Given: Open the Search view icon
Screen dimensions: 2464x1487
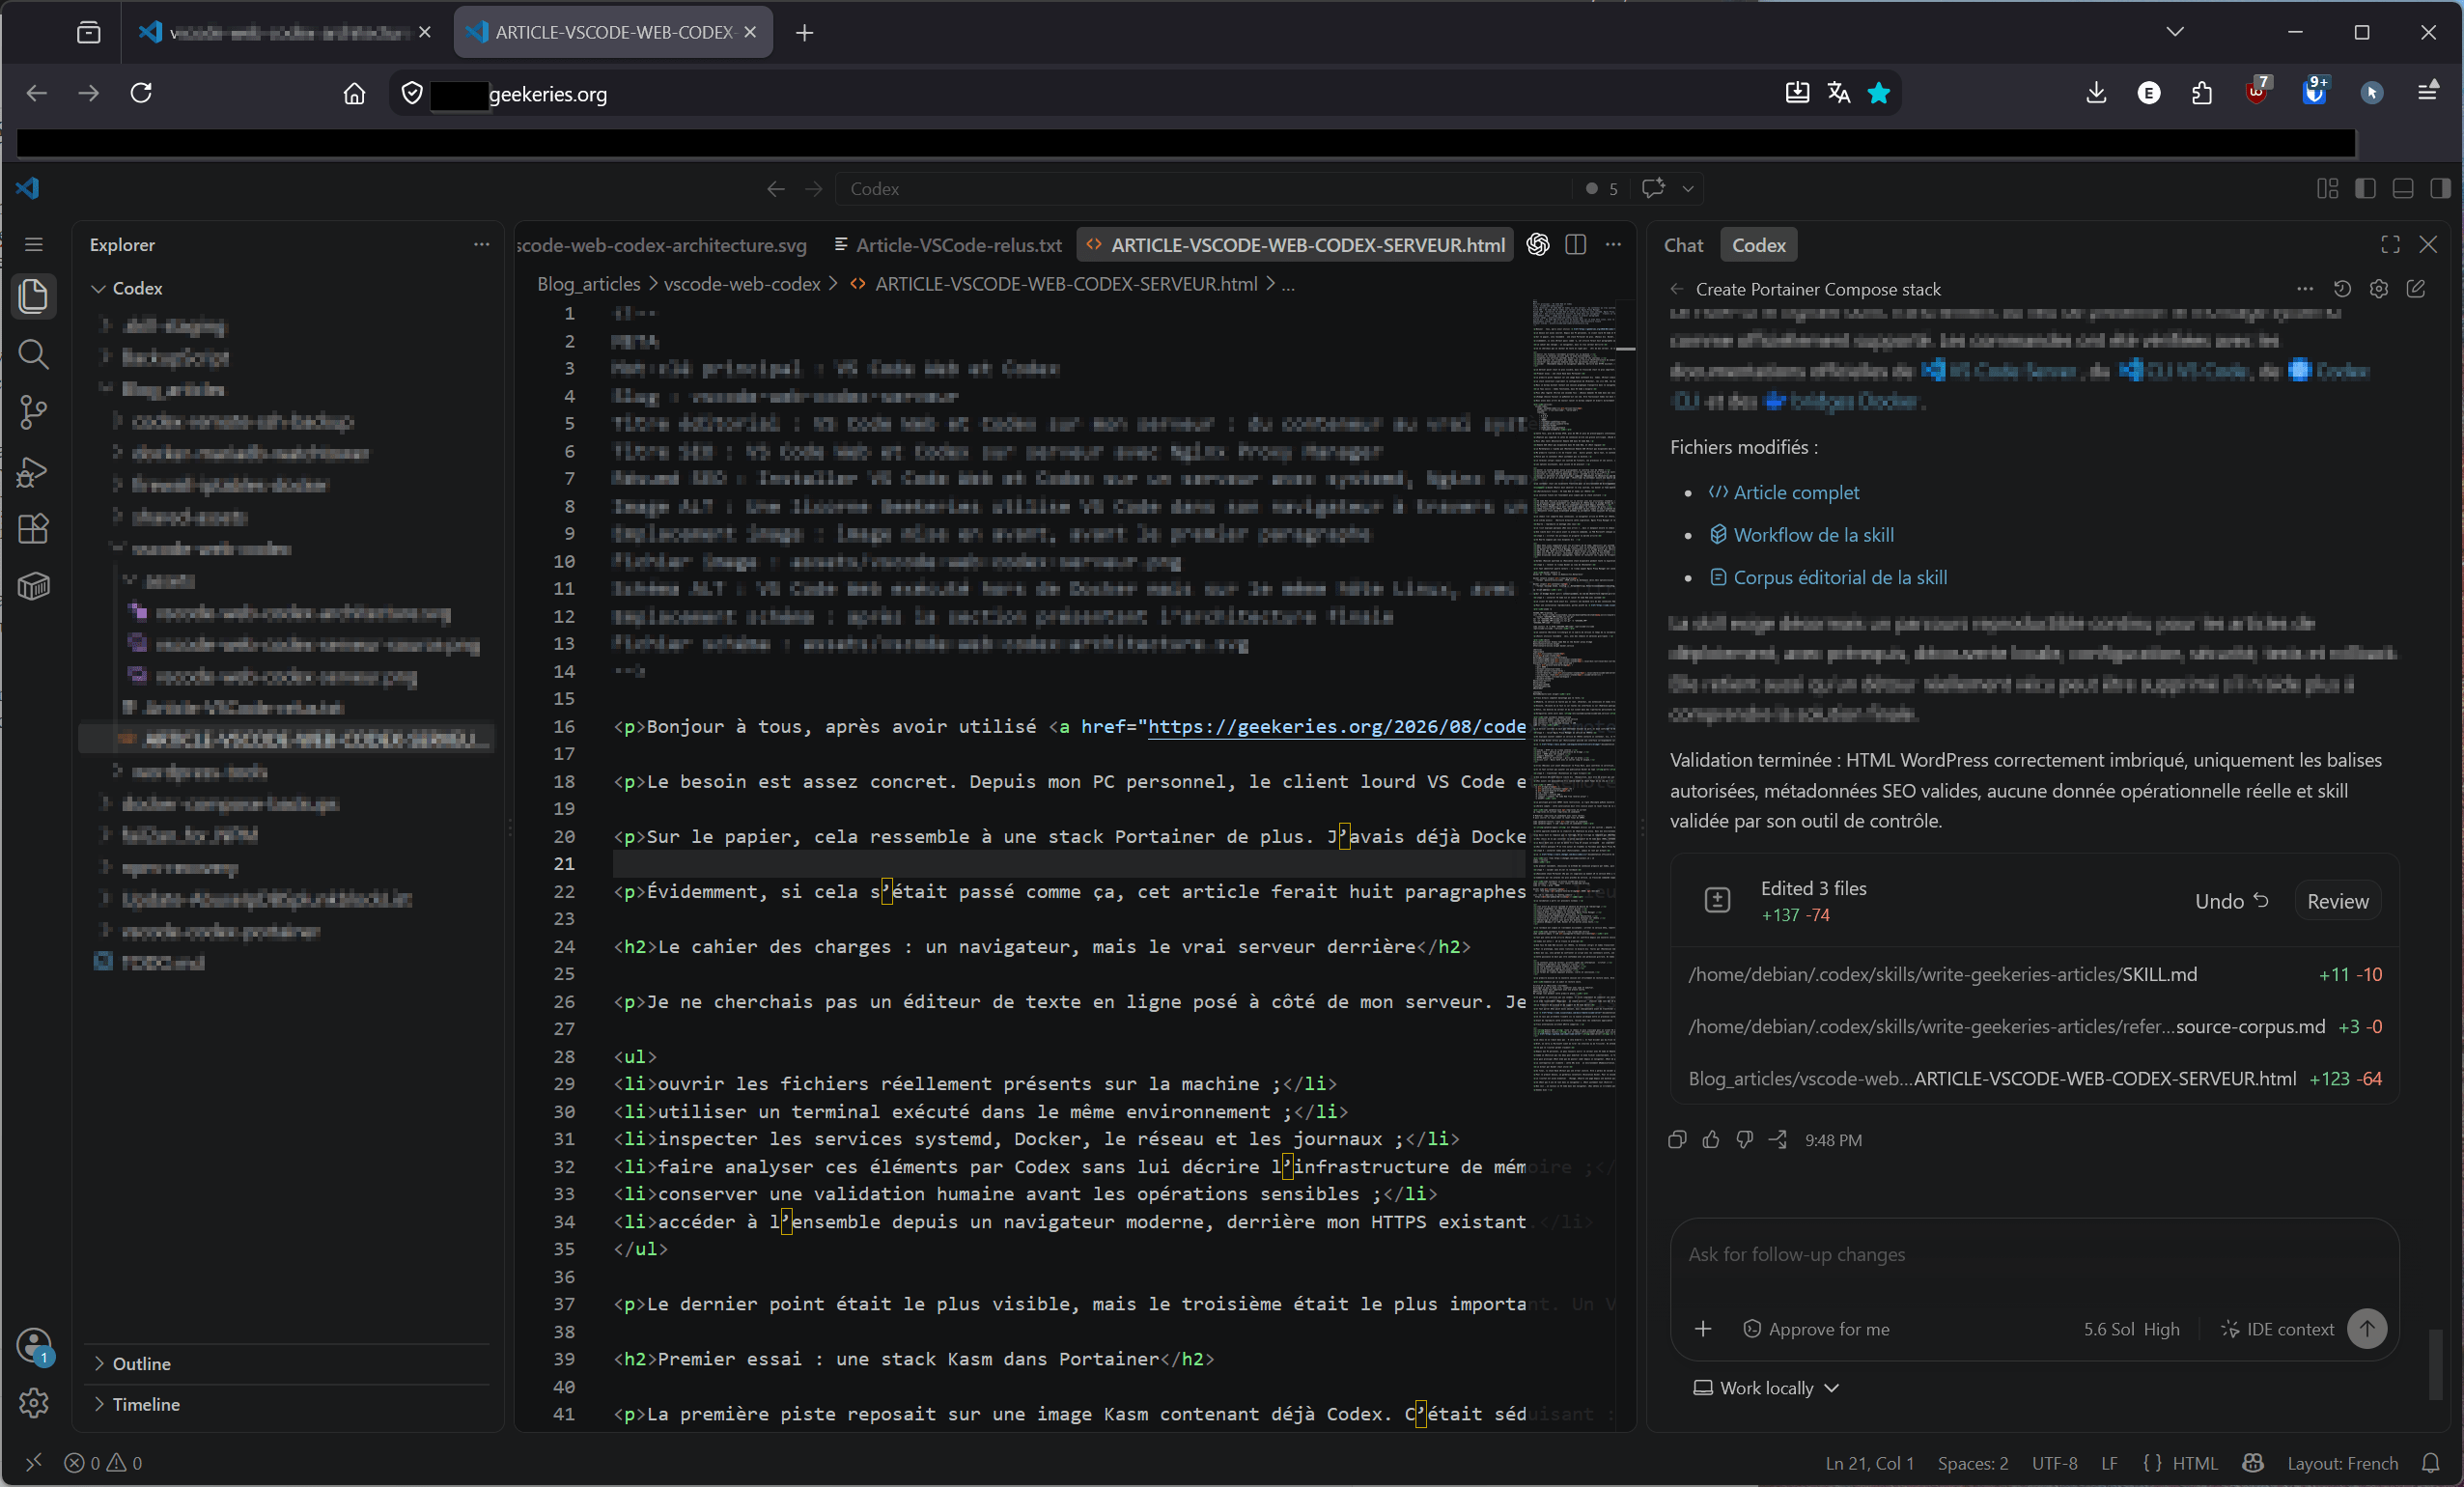Looking at the screenshot, I should click(33, 354).
